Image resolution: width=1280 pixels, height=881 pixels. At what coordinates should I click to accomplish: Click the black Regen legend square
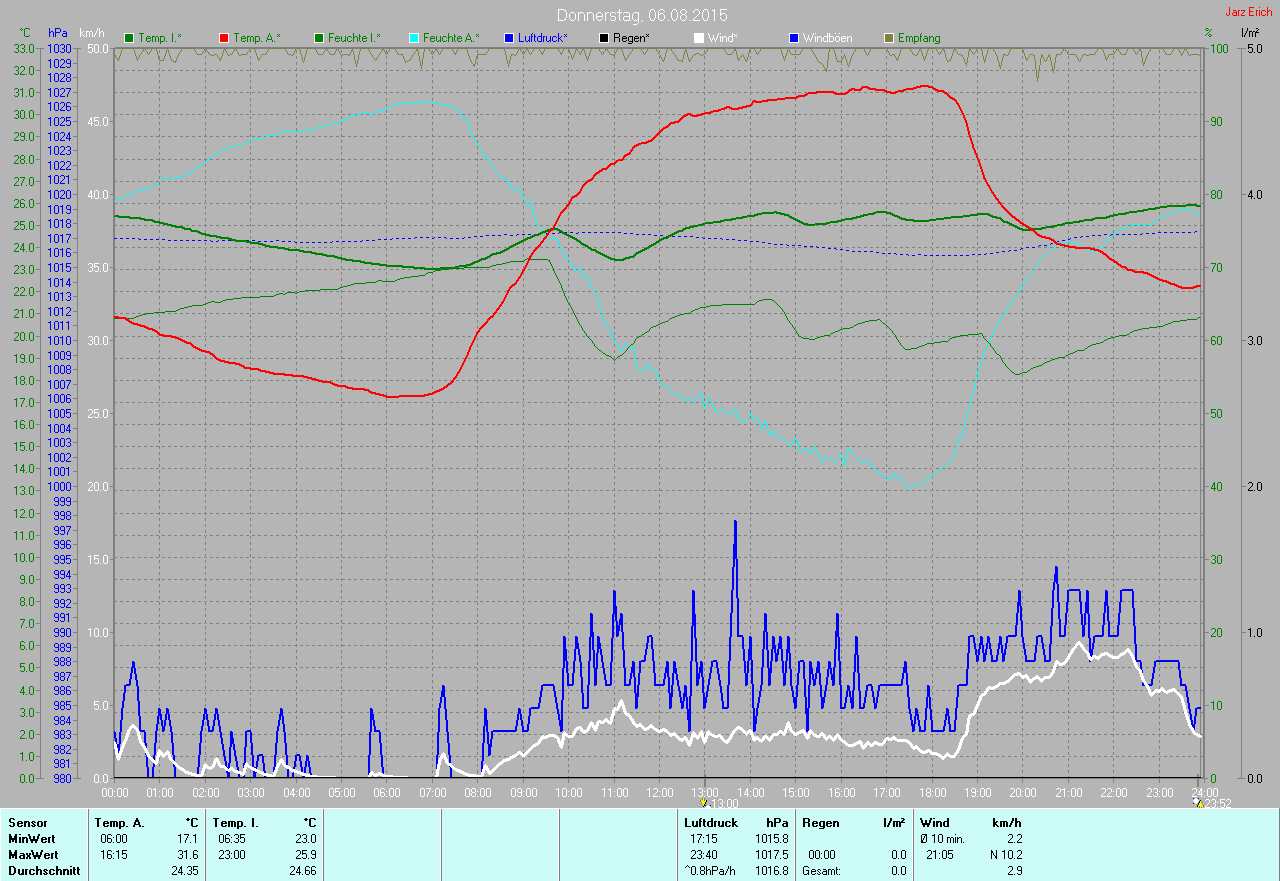604,38
